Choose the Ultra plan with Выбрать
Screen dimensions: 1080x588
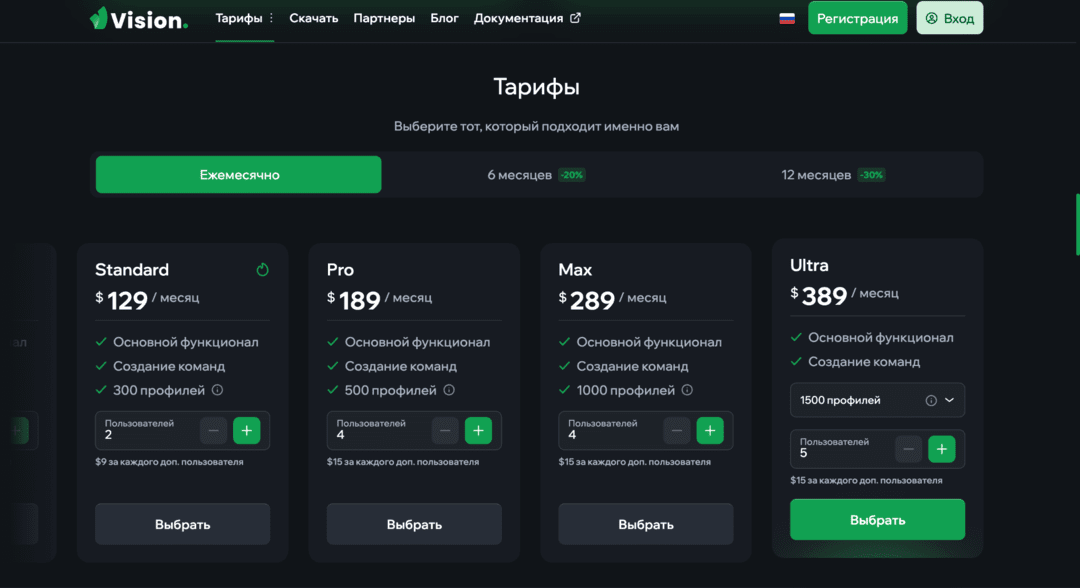click(x=878, y=520)
